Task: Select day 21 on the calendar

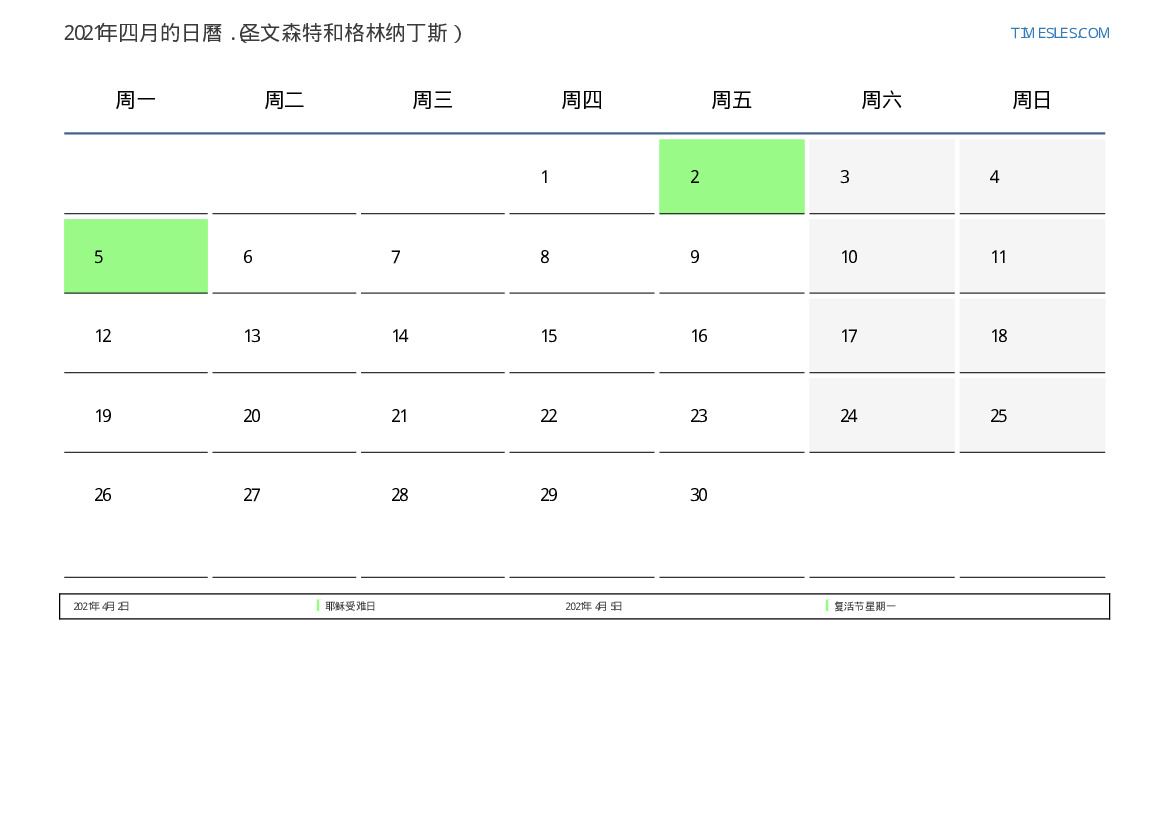Action: (432, 415)
